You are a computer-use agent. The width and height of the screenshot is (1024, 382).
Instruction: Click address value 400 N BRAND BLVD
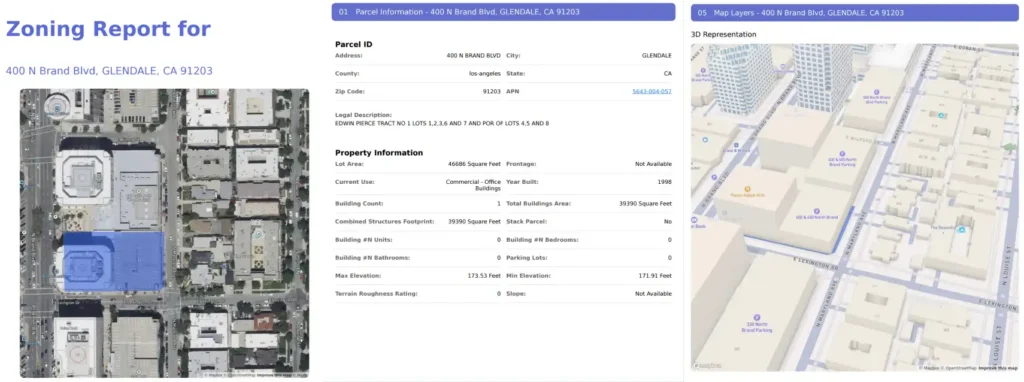tap(473, 56)
